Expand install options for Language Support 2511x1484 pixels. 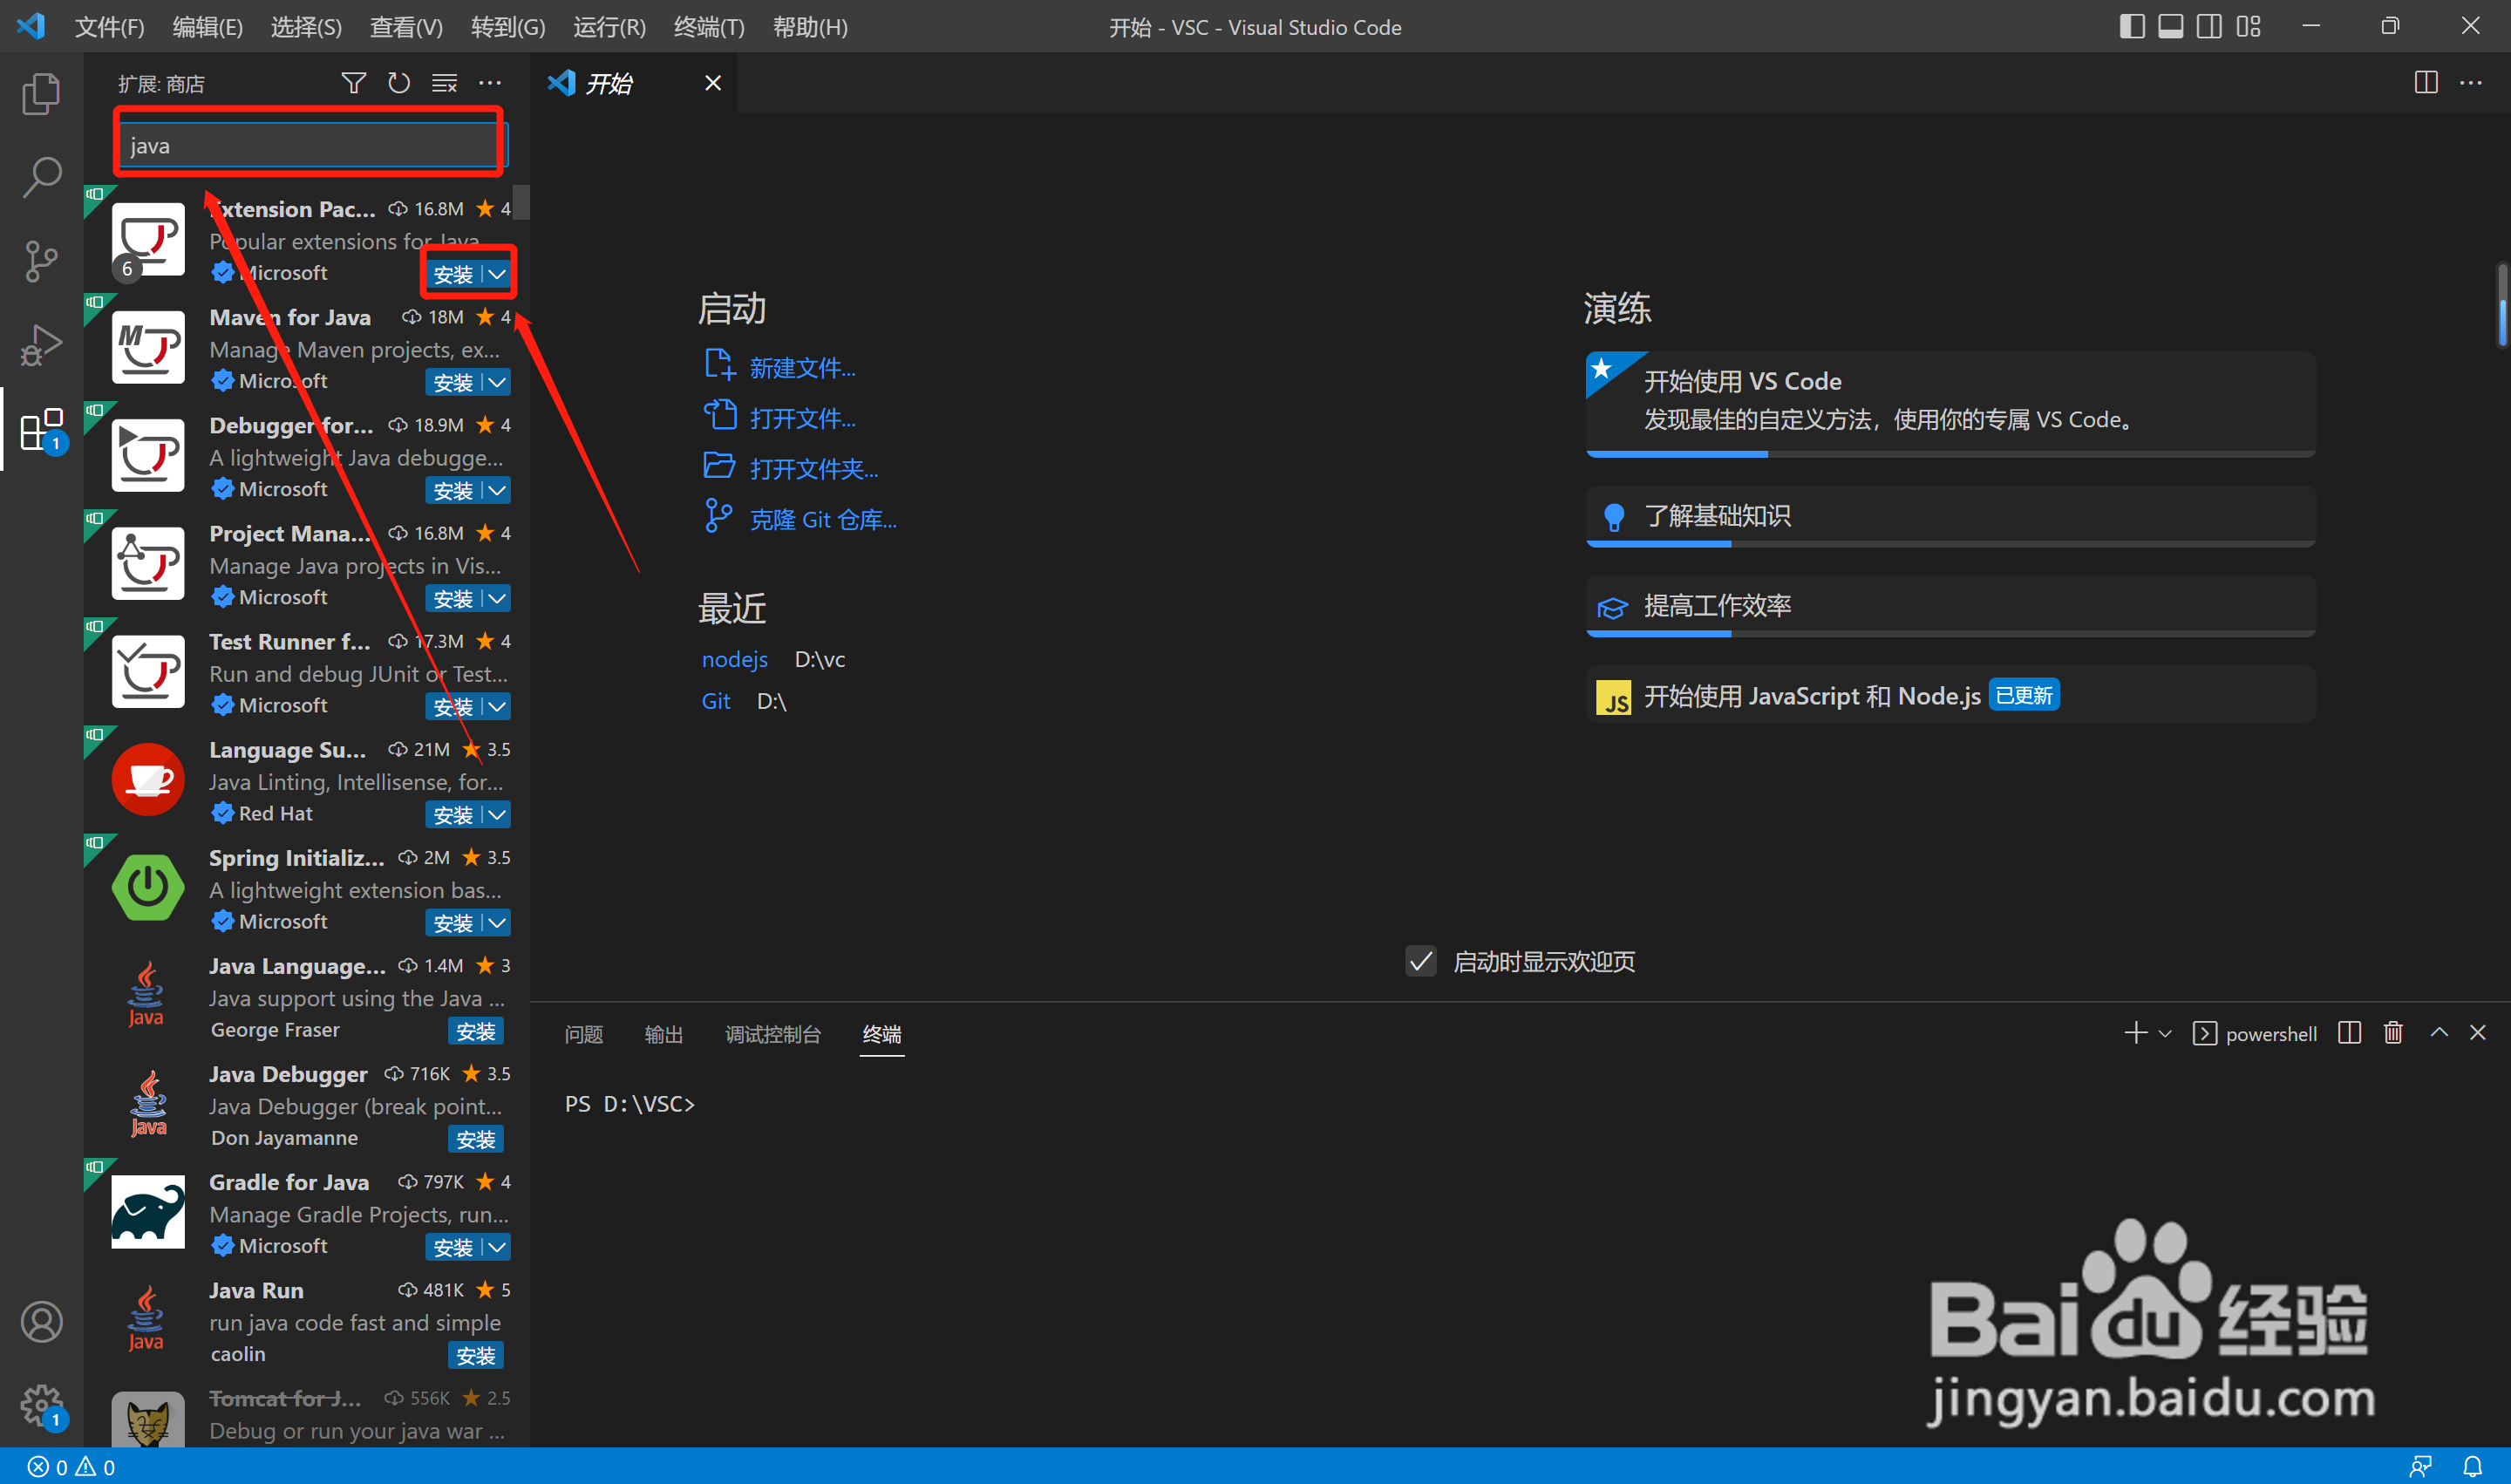pos(497,814)
